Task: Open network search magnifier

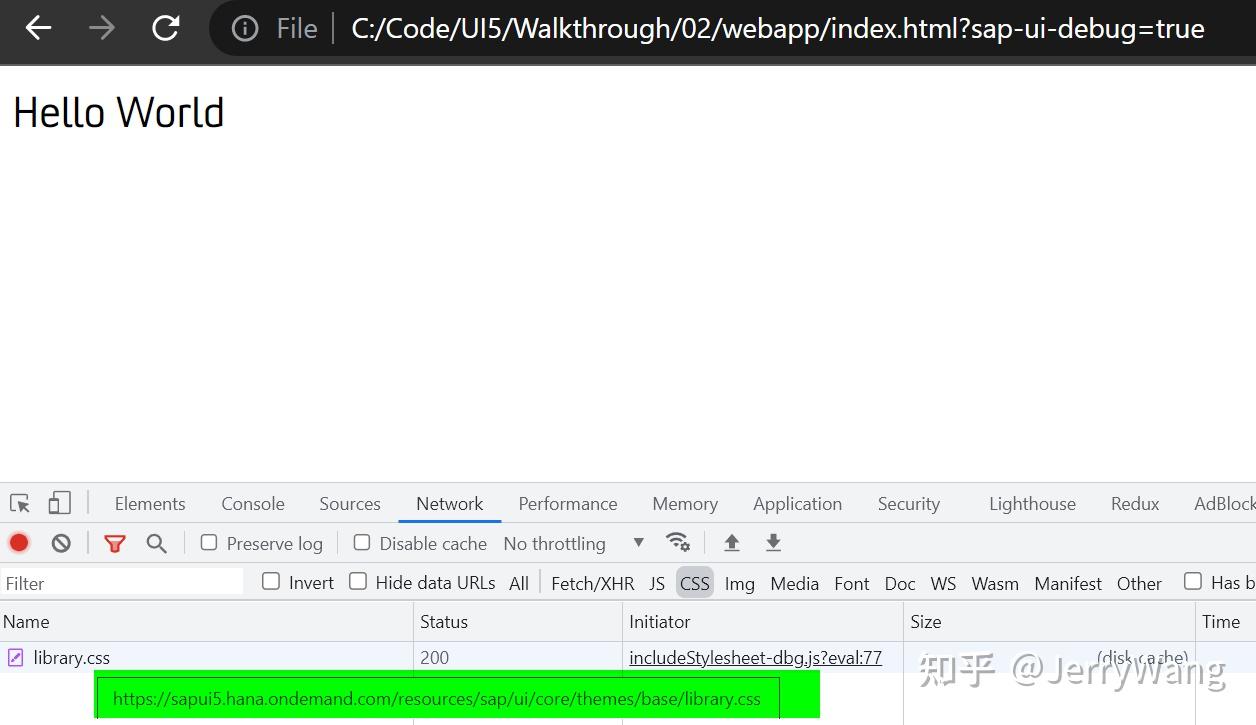Action: pyautogui.click(x=158, y=542)
